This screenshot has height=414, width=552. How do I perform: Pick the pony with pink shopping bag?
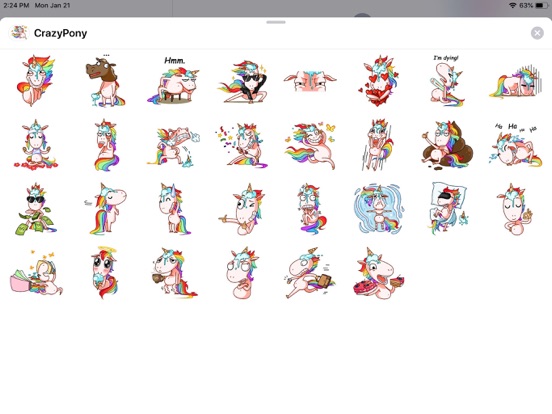[x=37, y=272]
